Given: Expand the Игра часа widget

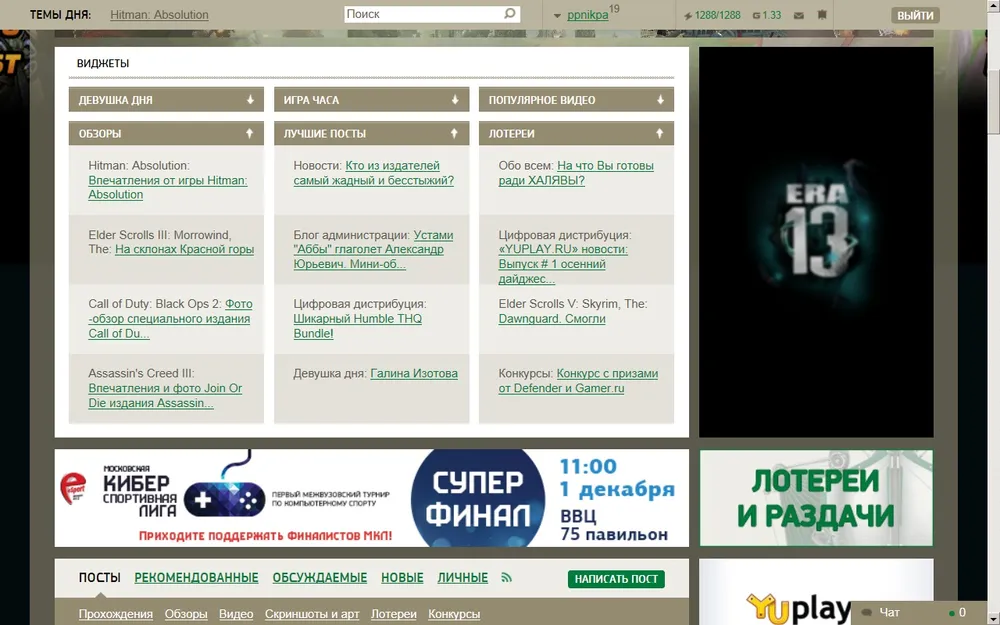Looking at the screenshot, I should pyautogui.click(x=455, y=100).
